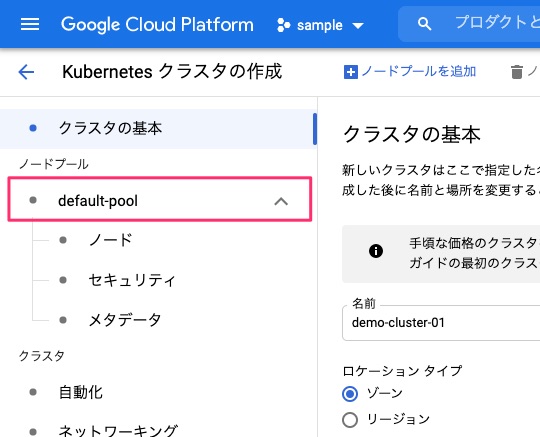
Task: Click the 名前 field containing demo-cluster-01
Action: (441, 323)
